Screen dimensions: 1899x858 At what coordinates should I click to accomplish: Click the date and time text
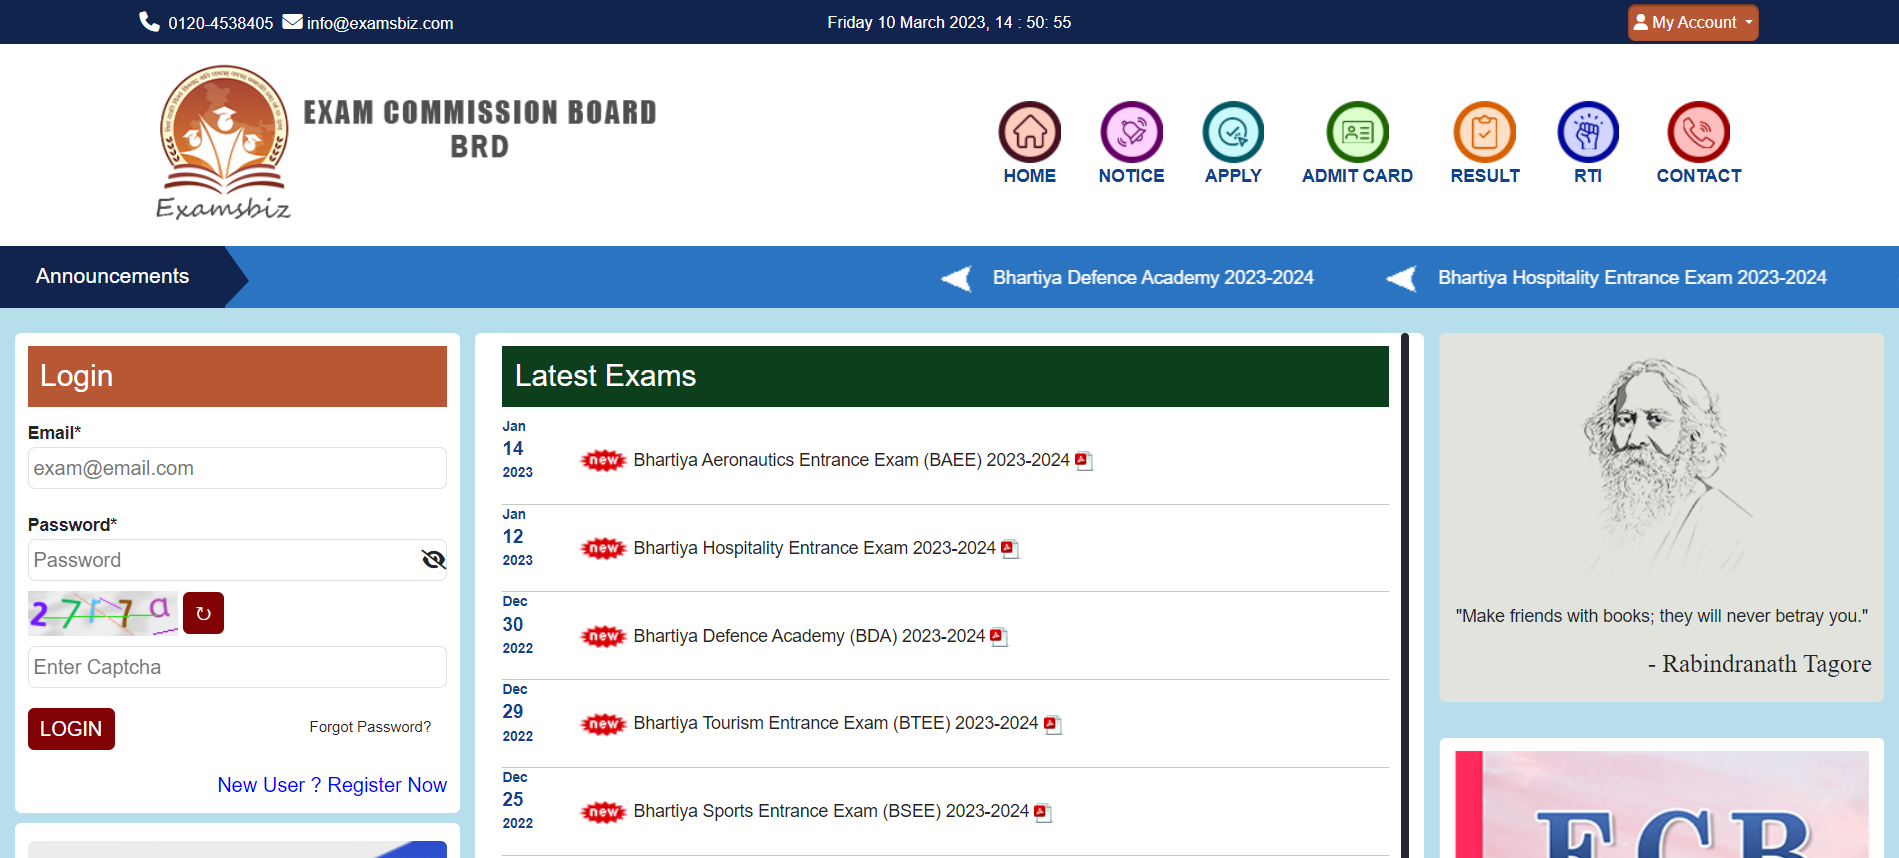click(949, 22)
